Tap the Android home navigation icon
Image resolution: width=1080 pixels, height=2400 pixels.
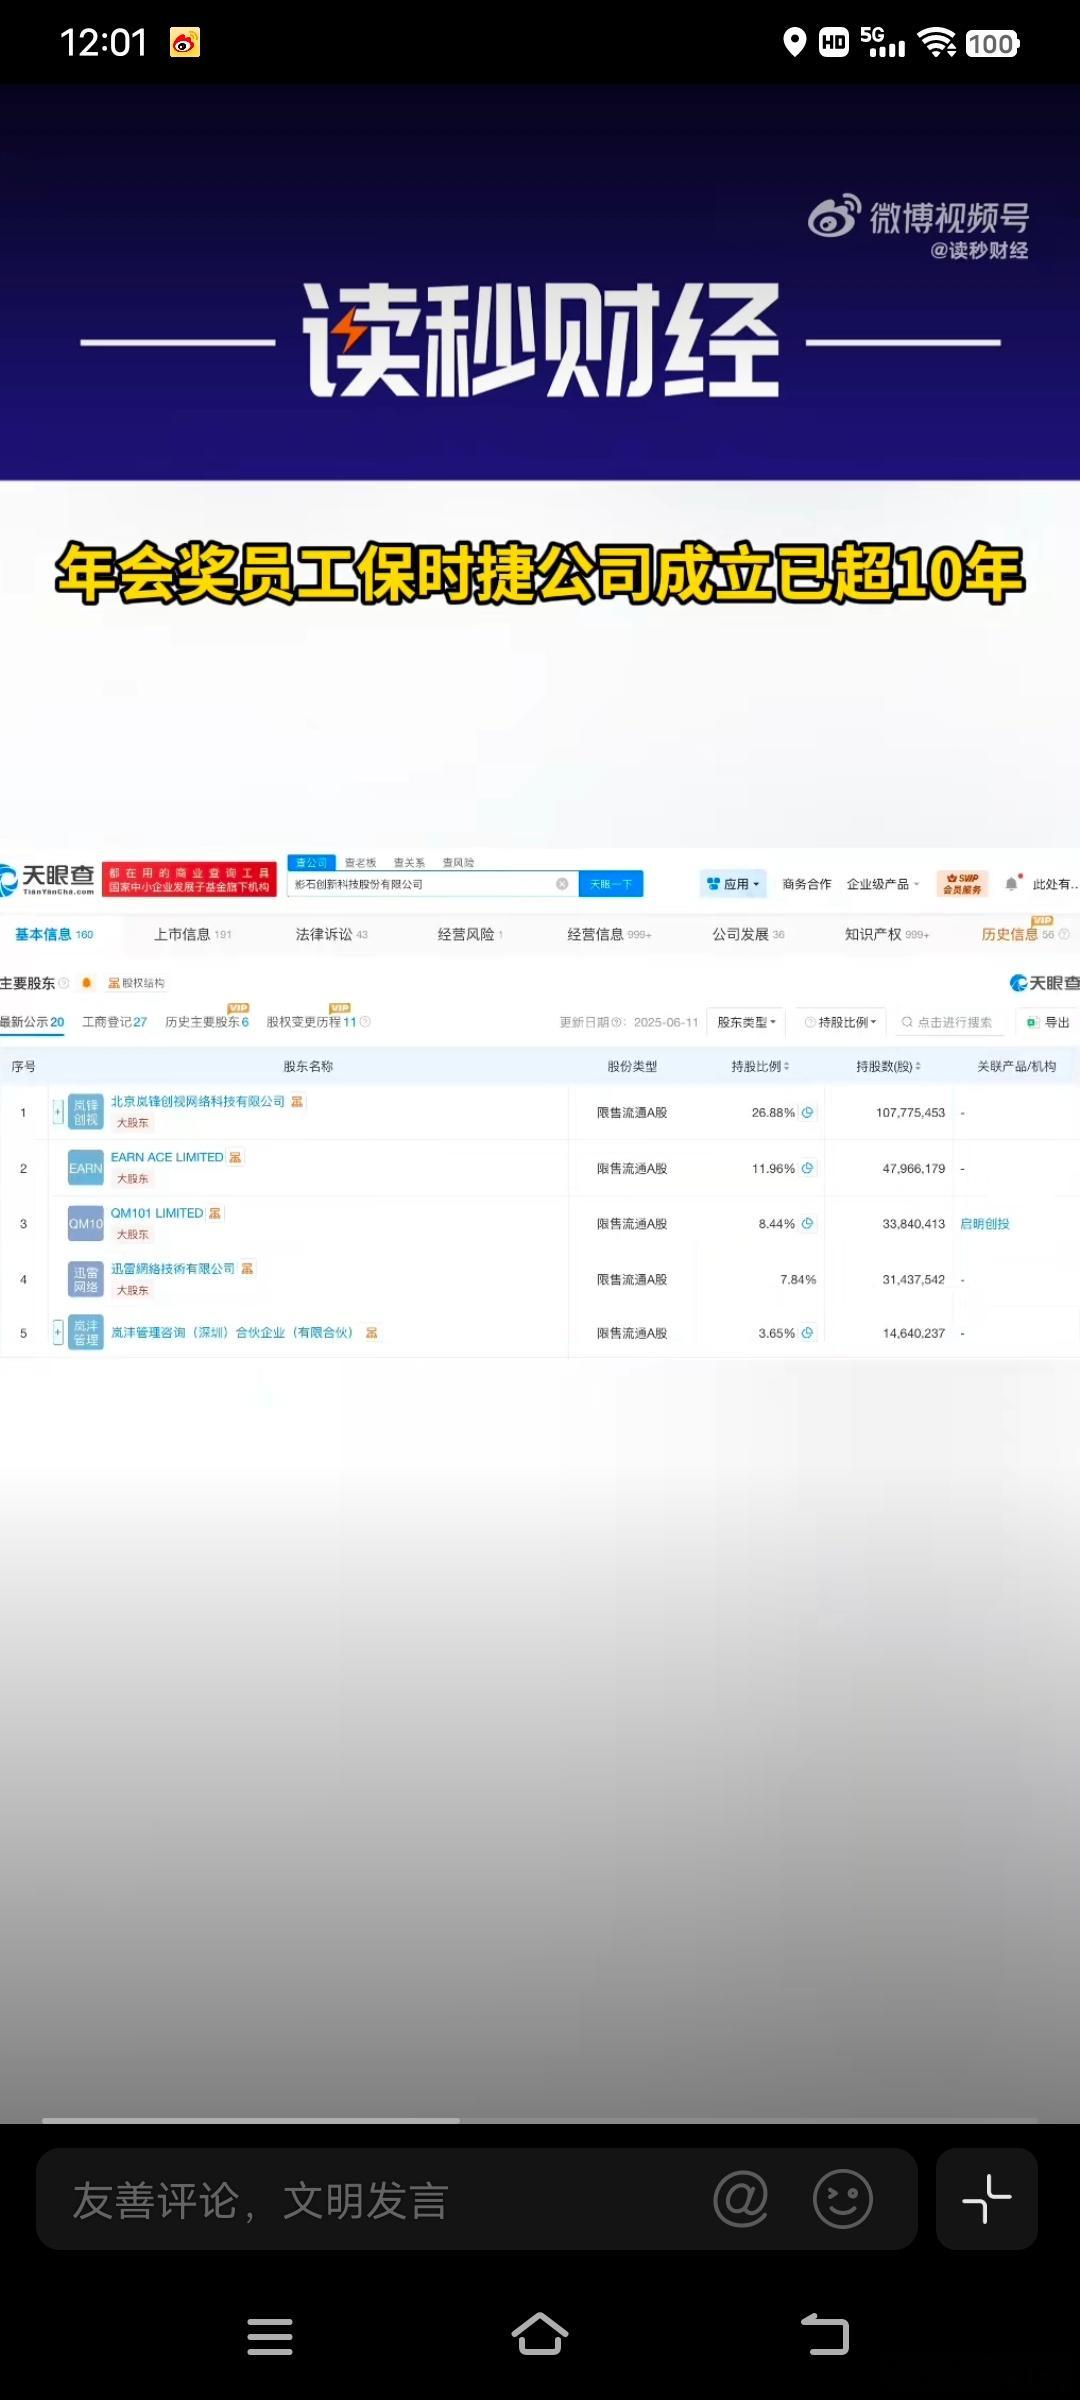[540, 2335]
